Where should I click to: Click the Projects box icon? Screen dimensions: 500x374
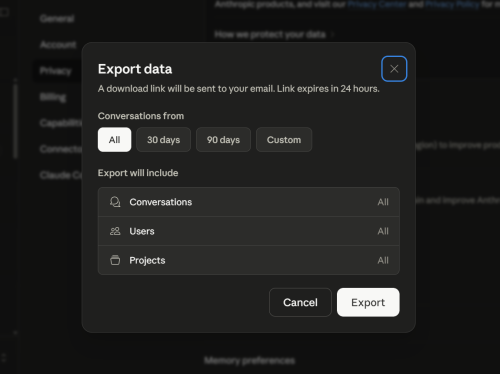[115, 260]
